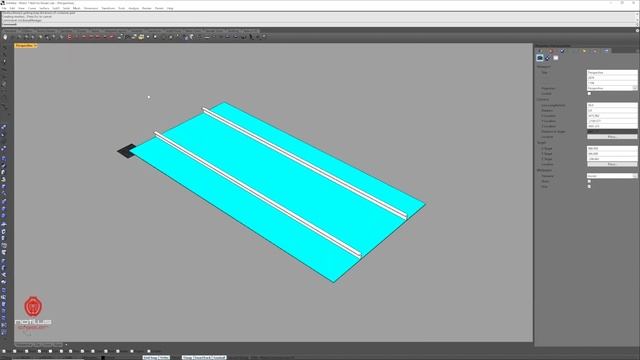Click the camera Z Location field
This screenshot has width=640, height=360.
pyautogui.click(x=612, y=127)
